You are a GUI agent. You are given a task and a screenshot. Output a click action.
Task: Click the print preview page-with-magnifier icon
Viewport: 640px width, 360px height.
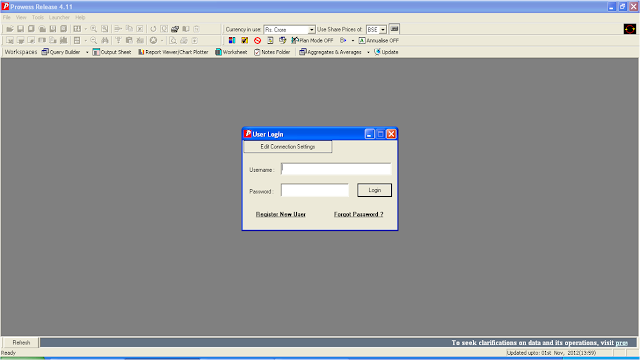(173, 40)
